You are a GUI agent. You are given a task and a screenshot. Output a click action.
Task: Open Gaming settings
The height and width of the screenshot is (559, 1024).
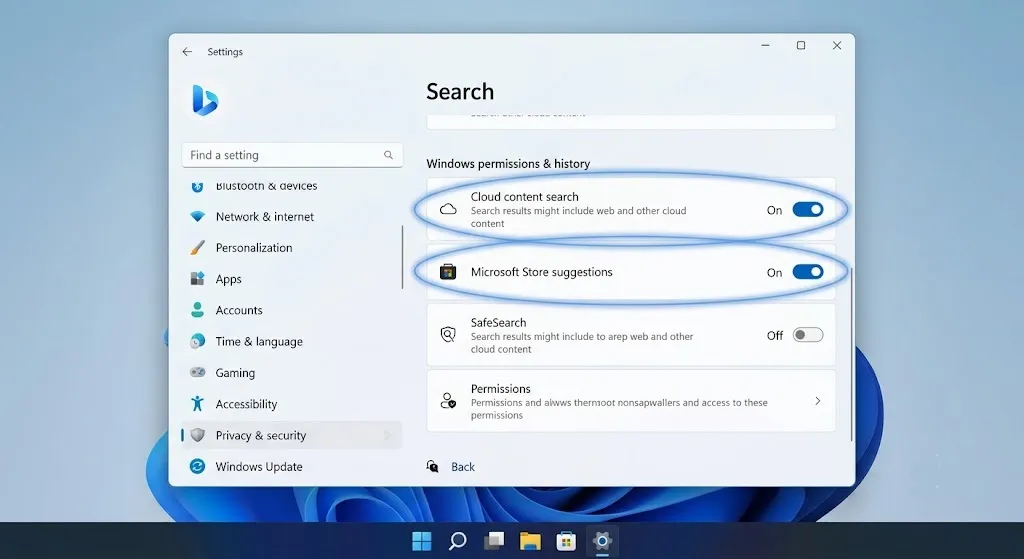[x=292, y=373]
